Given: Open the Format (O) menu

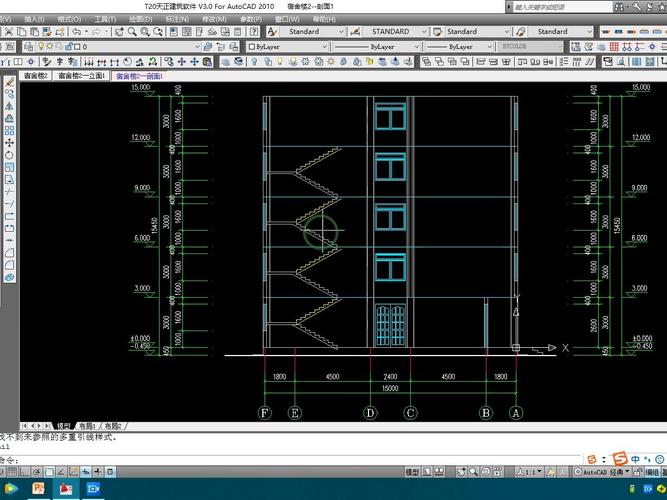Looking at the screenshot, I should 69,19.
